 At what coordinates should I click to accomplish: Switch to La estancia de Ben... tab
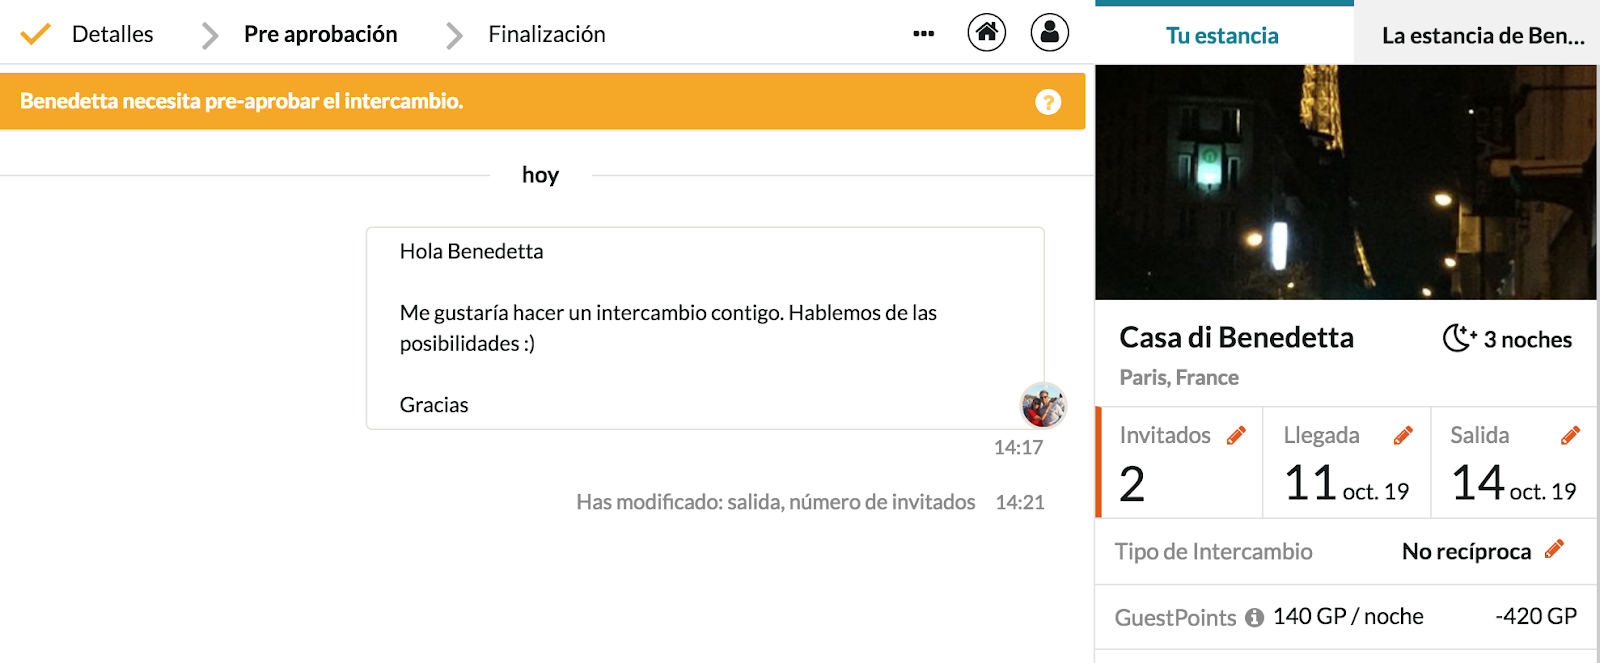point(1477,36)
